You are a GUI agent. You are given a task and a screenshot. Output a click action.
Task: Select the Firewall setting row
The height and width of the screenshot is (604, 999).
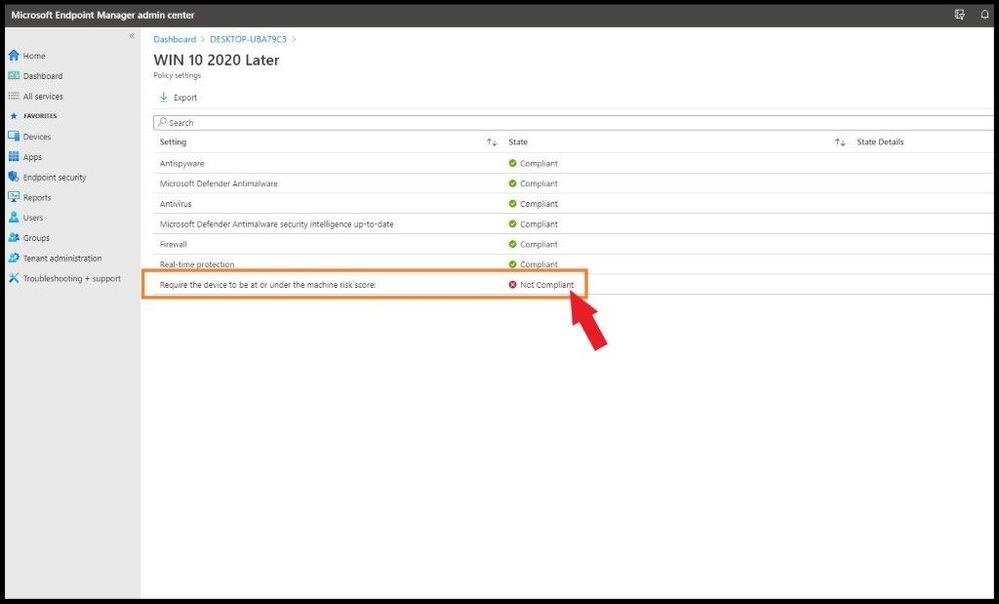[573, 244]
